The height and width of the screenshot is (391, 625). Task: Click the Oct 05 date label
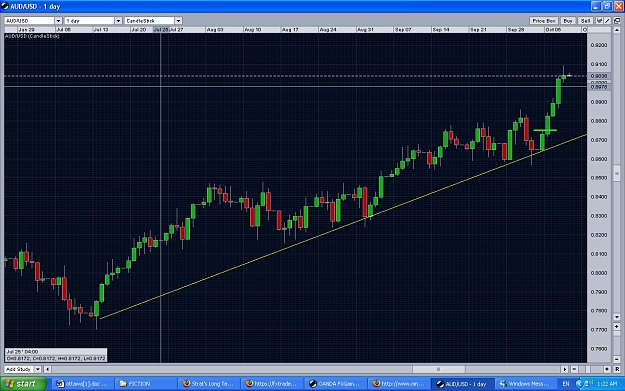(x=553, y=30)
